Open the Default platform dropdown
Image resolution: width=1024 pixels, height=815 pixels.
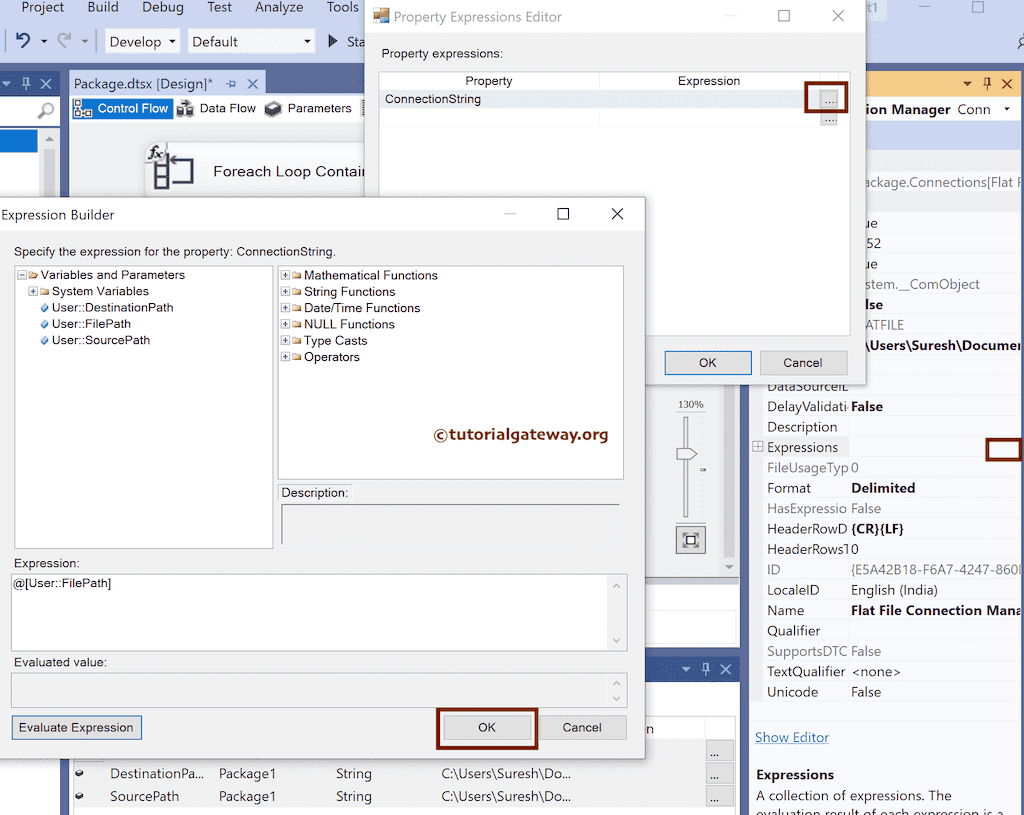click(251, 42)
